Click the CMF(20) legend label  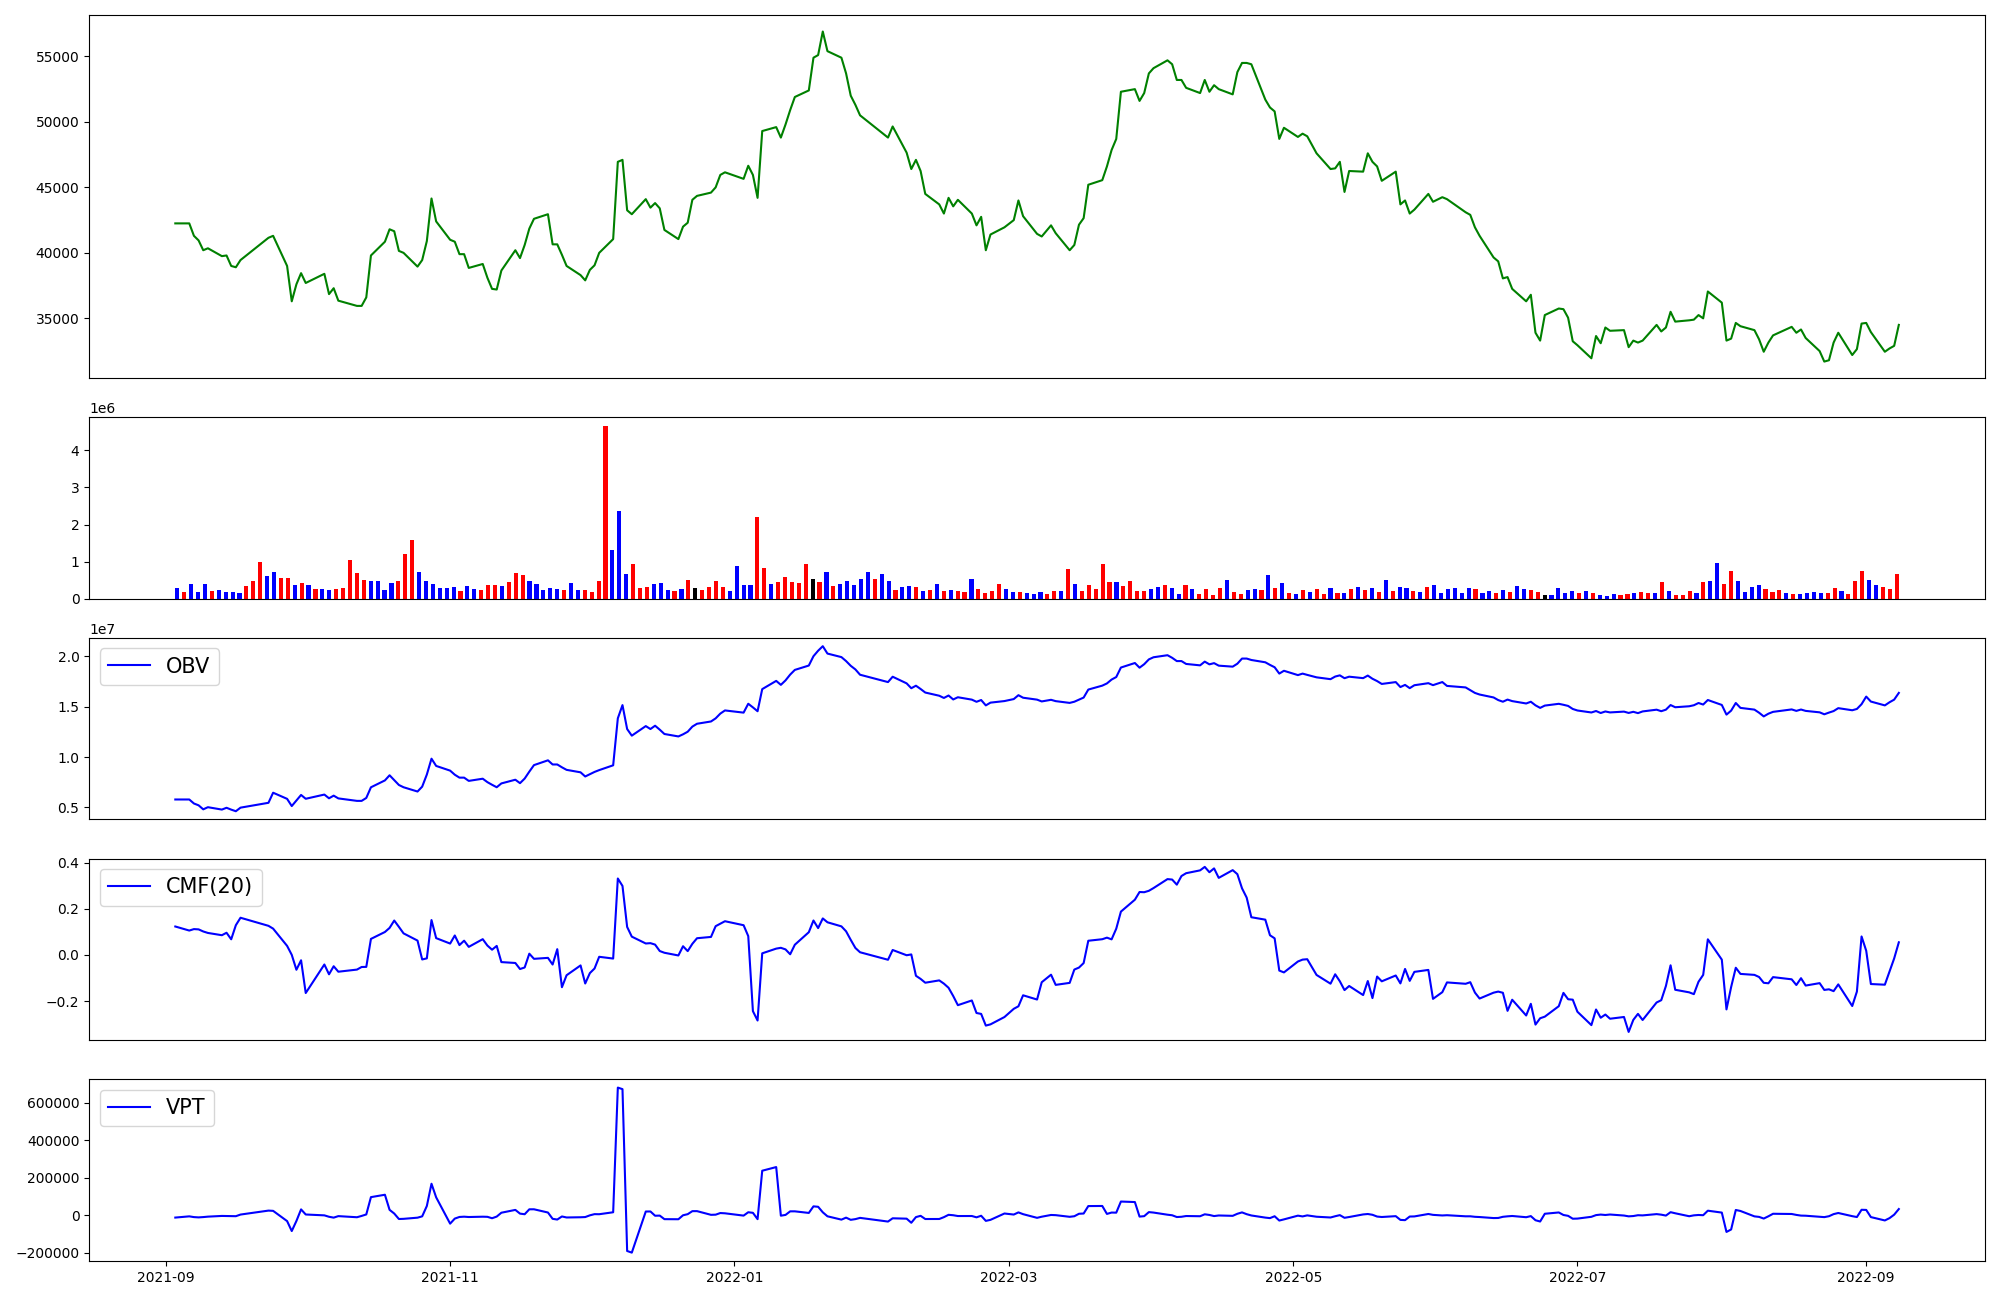[208, 887]
